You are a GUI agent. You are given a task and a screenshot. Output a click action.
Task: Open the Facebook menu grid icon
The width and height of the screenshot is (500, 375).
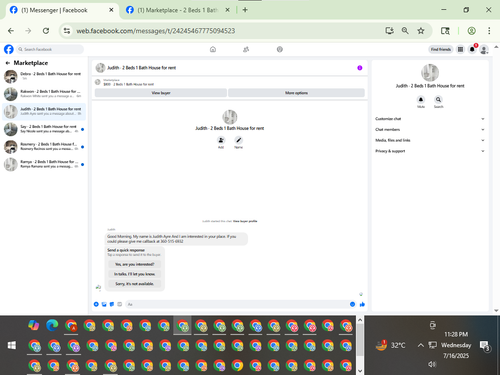point(460,49)
